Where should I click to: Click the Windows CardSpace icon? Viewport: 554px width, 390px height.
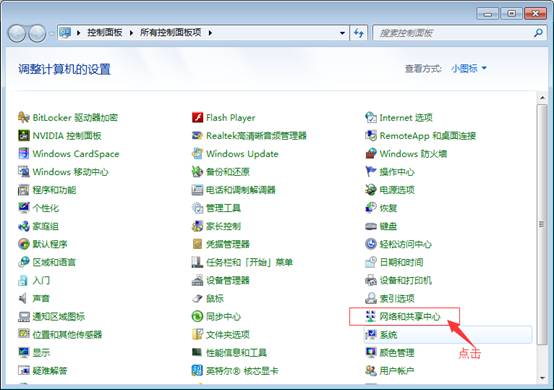click(24, 153)
